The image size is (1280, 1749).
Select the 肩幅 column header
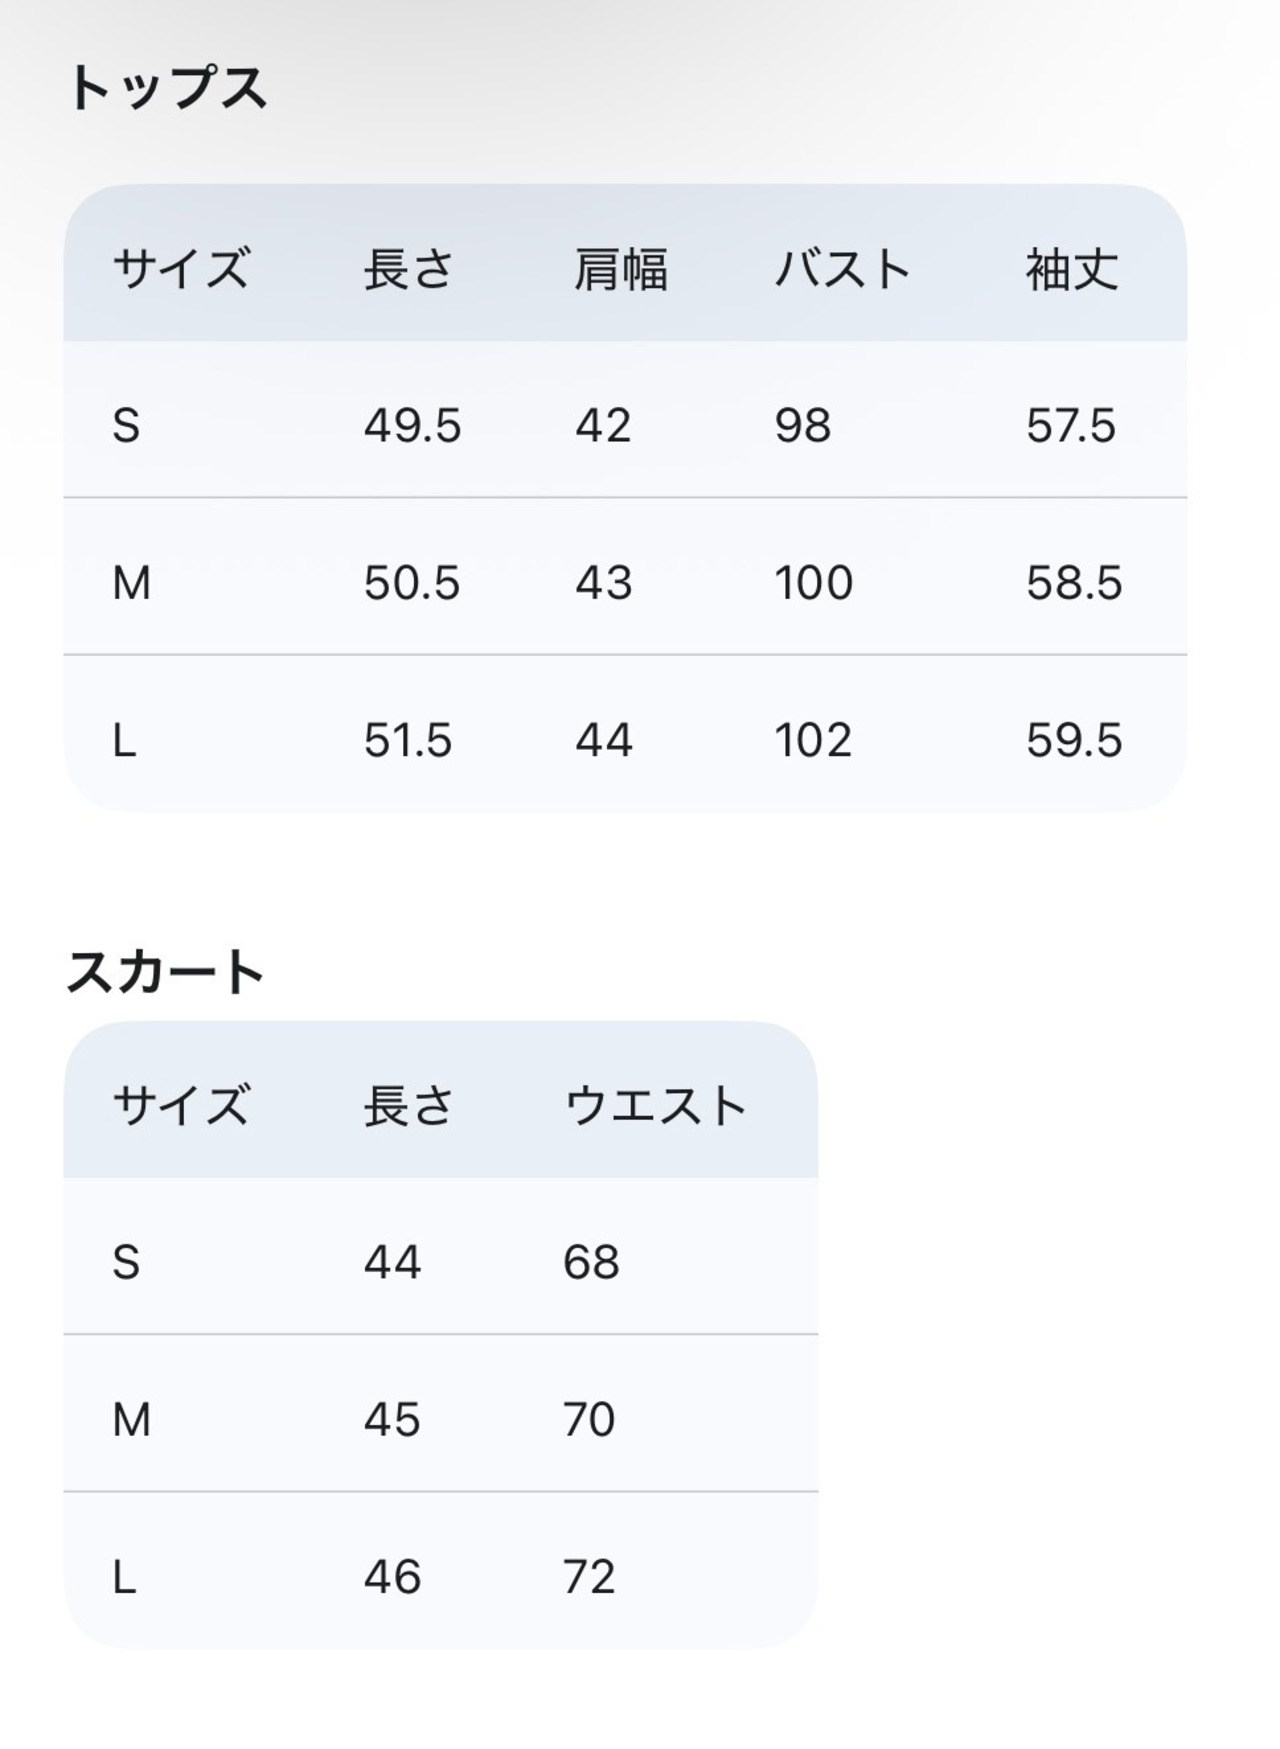tap(620, 270)
